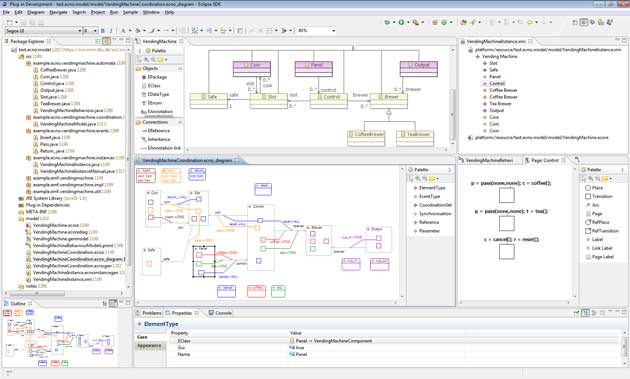Select the RefTransition palette tool

pyautogui.click(x=602, y=231)
